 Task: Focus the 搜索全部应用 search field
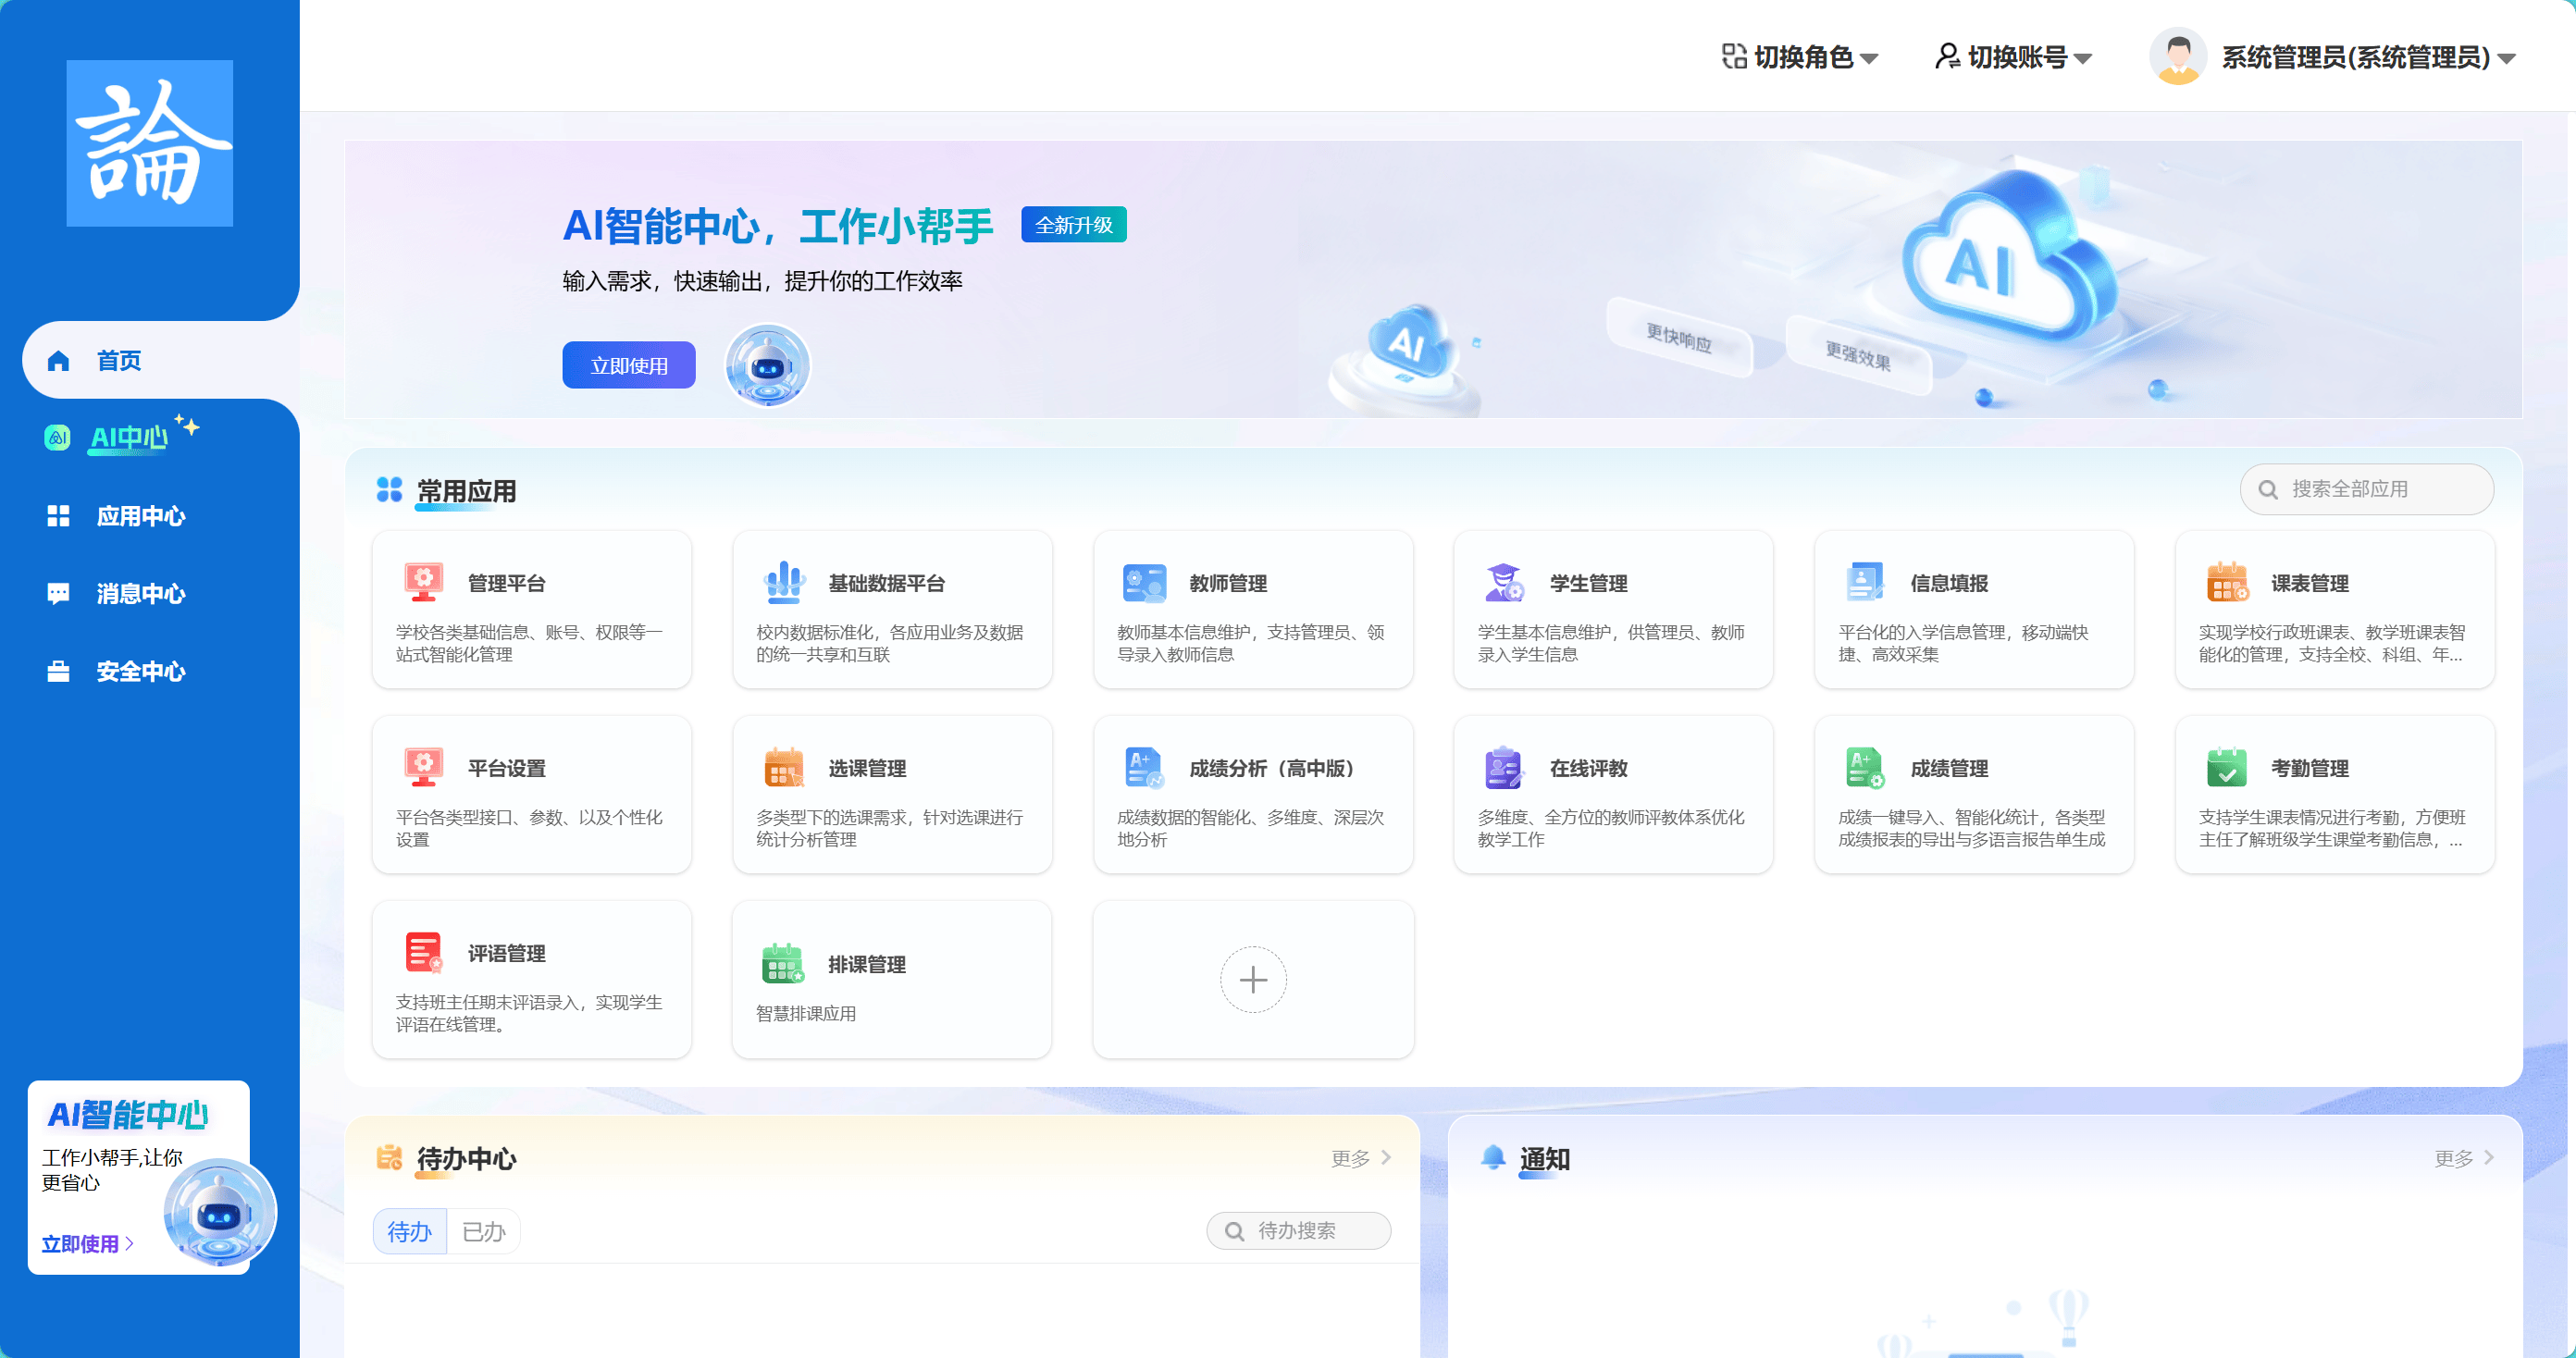(x=2366, y=489)
